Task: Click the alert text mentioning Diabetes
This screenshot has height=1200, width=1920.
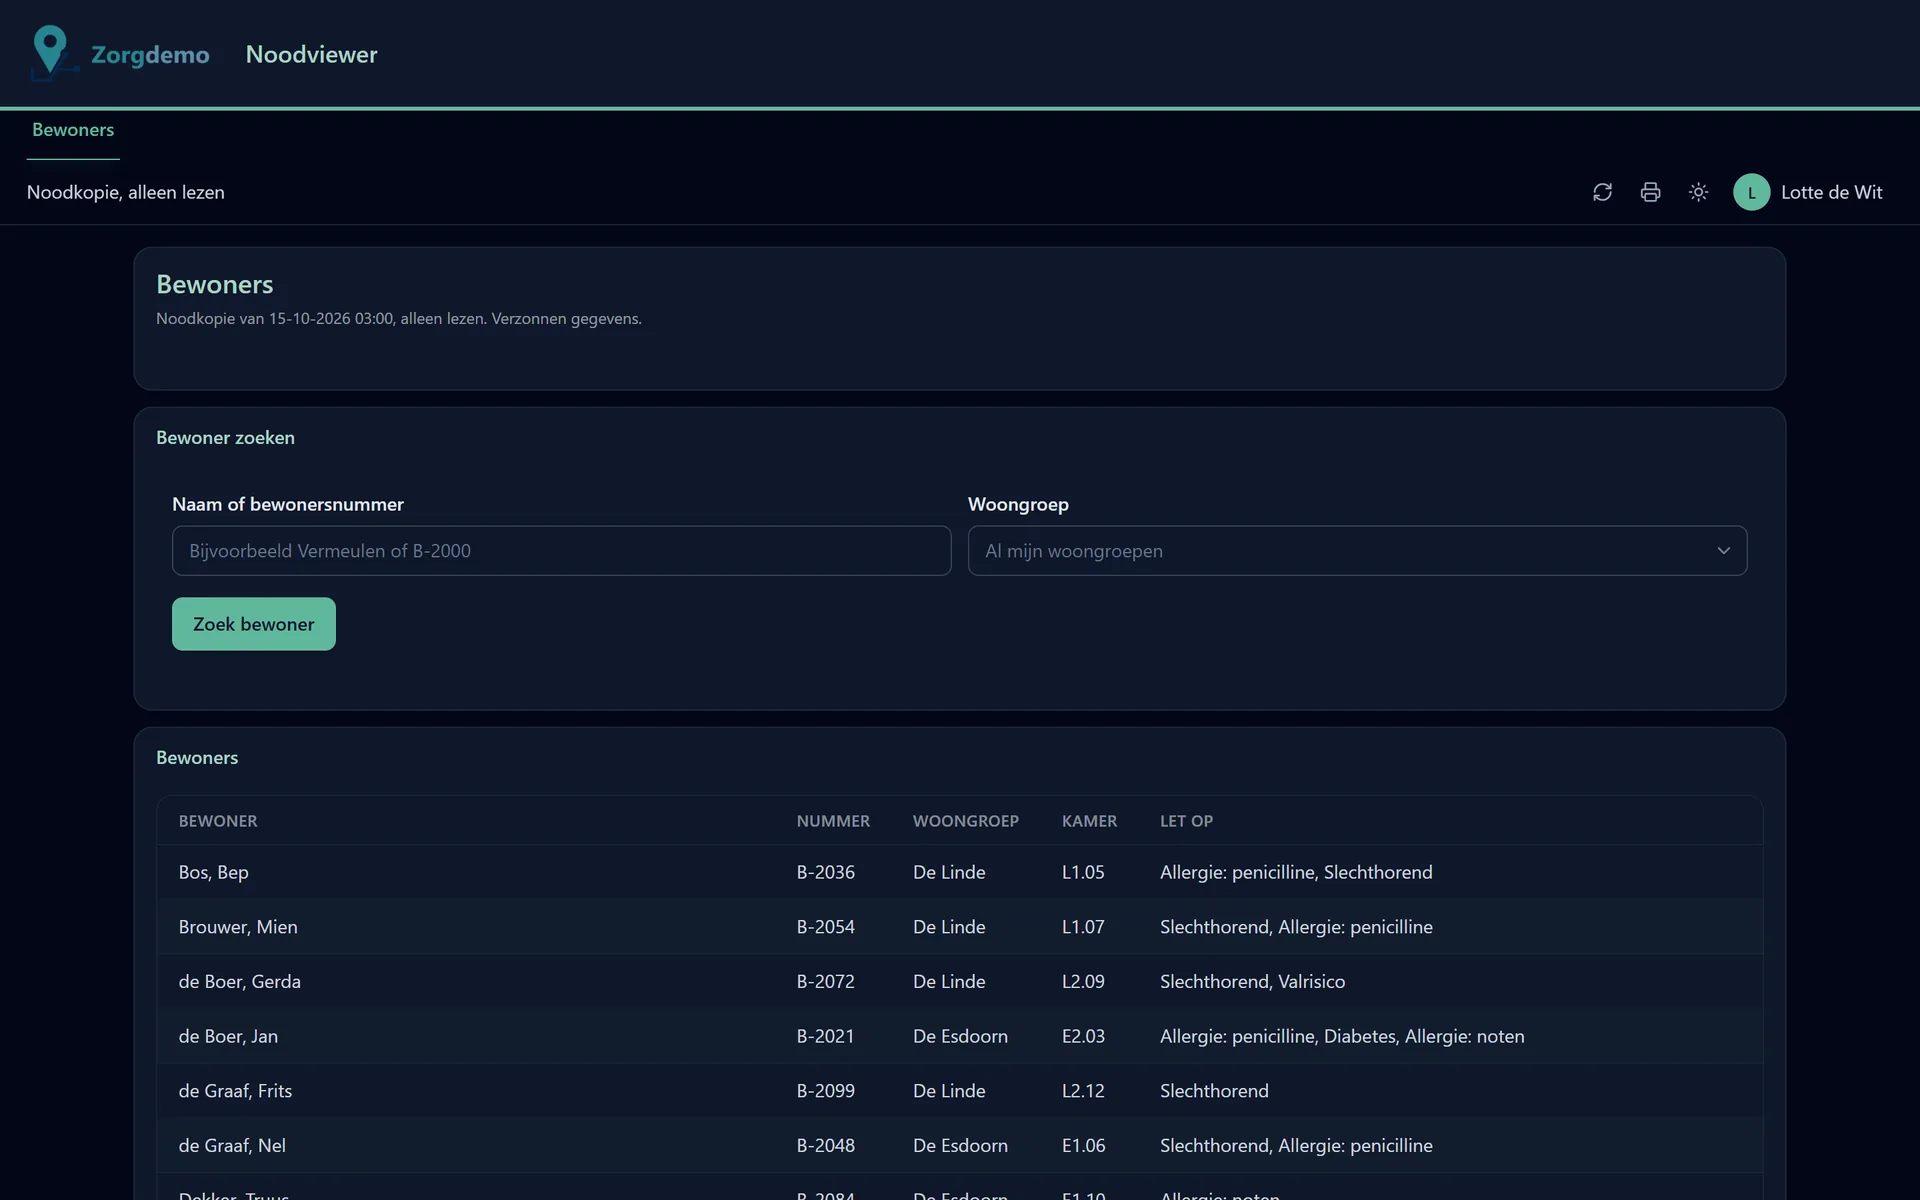Action: click(x=1342, y=1036)
